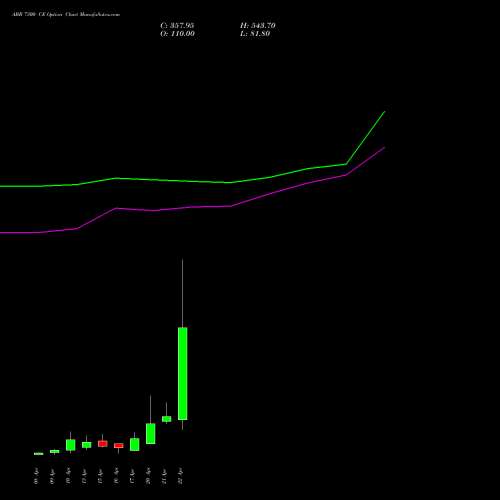Viewport: 500px width, 500px height.
Task: Click the 20 Apr date axis label
Action: [149, 476]
